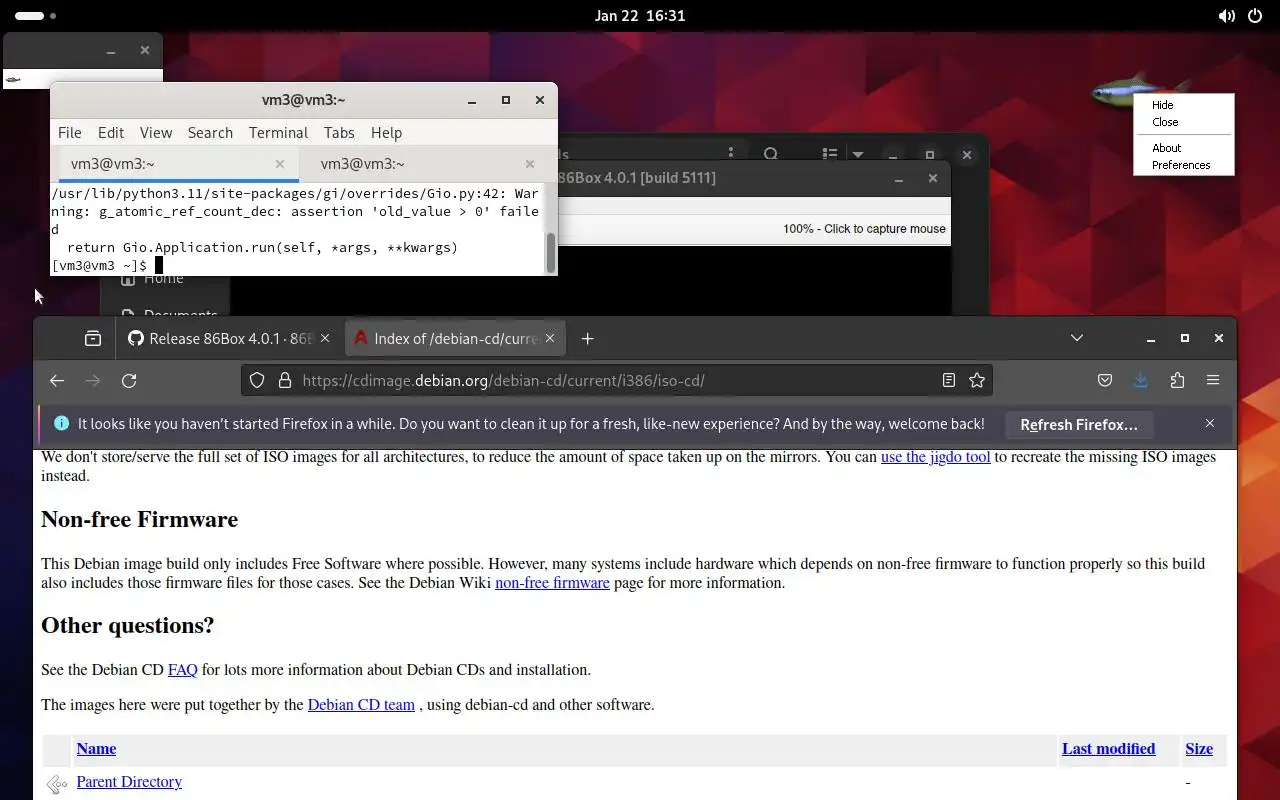Image resolution: width=1280 pixels, height=800 pixels.
Task: Open the system volume indicator
Action: click(x=1227, y=16)
